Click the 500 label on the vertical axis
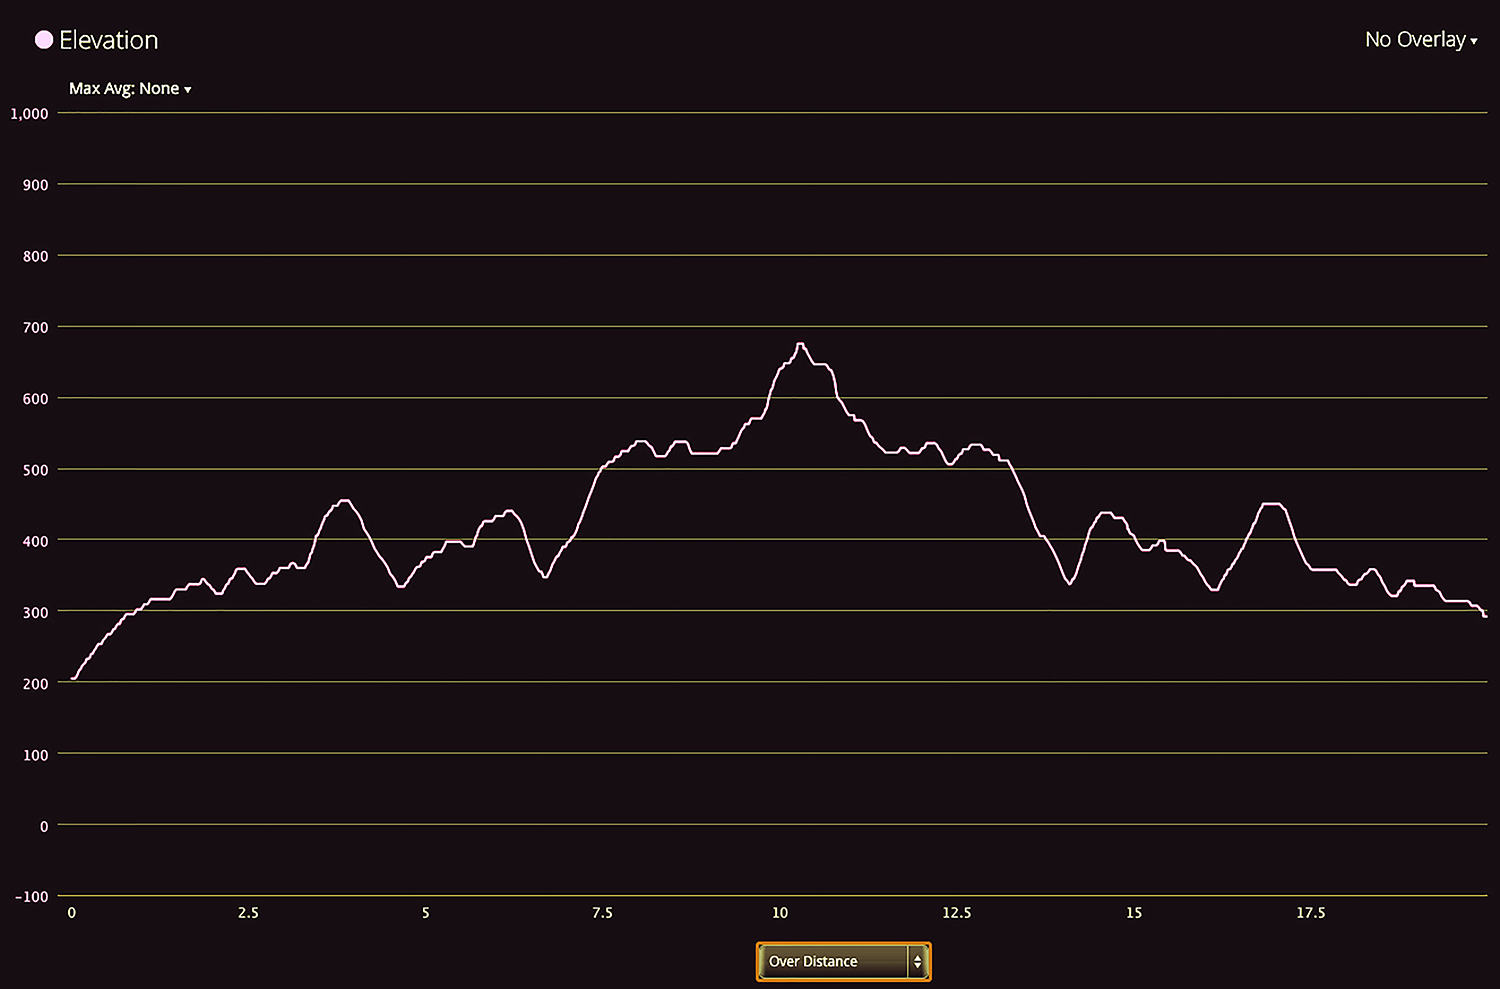The height and width of the screenshot is (989, 1500). 36,470
